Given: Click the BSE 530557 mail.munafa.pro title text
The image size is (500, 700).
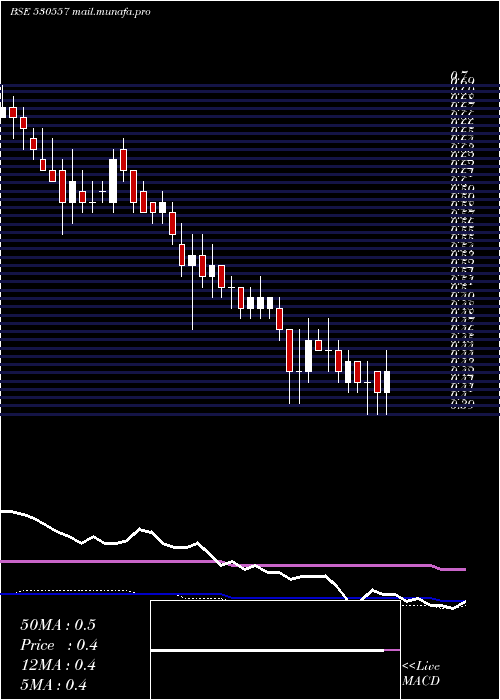Looking at the screenshot, I should pyautogui.click(x=80, y=12).
